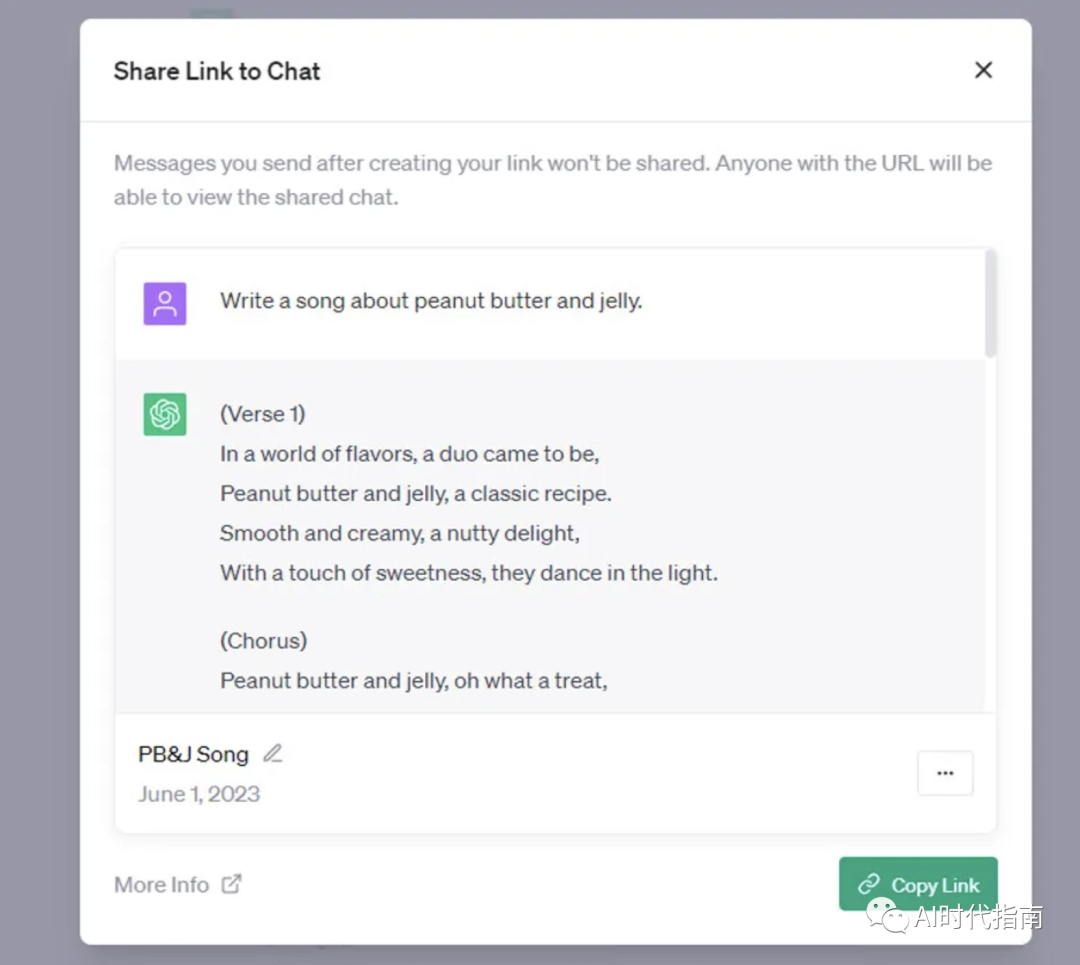Click the green ChatGPT logo icon

(165, 414)
